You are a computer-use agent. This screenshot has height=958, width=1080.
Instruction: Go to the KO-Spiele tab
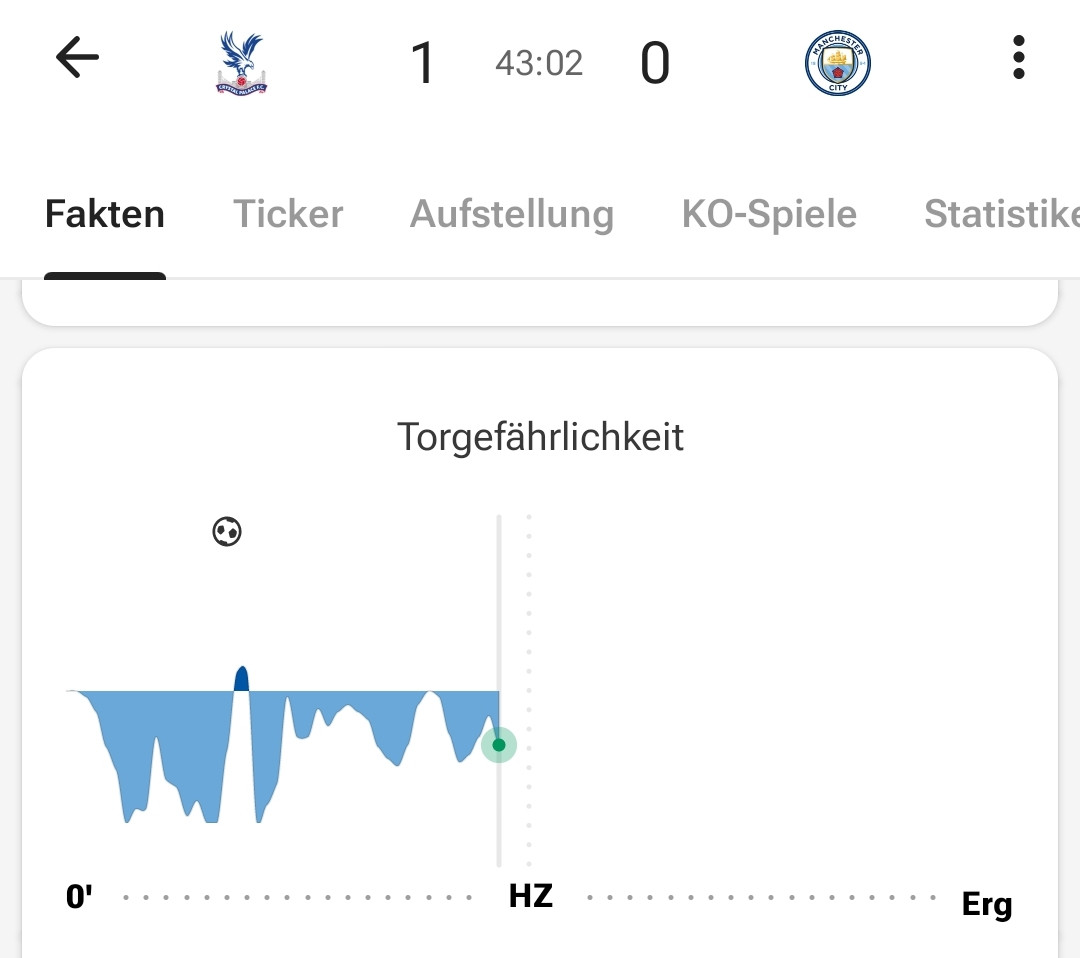coord(769,214)
